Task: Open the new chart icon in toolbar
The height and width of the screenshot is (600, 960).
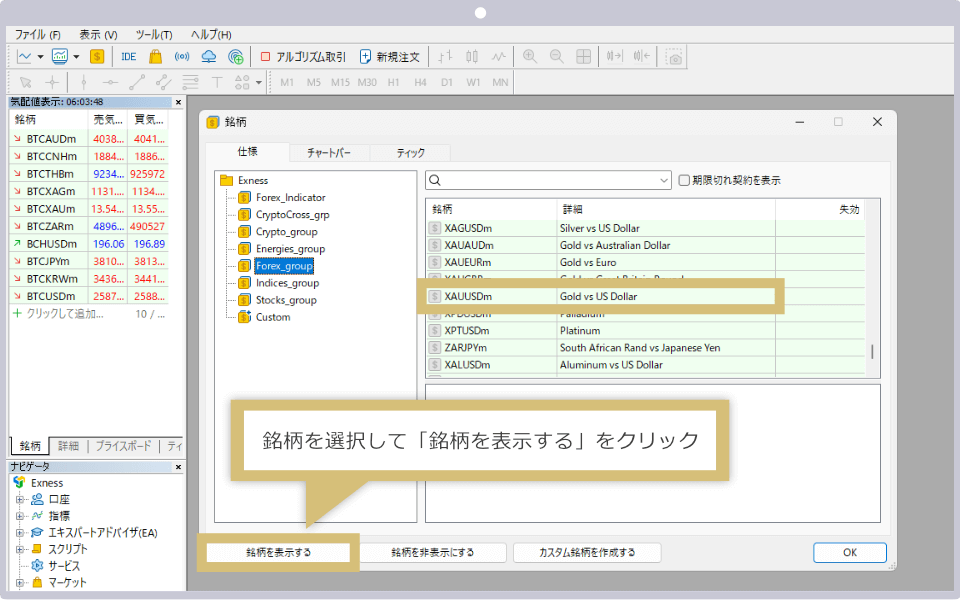Action: point(24,57)
